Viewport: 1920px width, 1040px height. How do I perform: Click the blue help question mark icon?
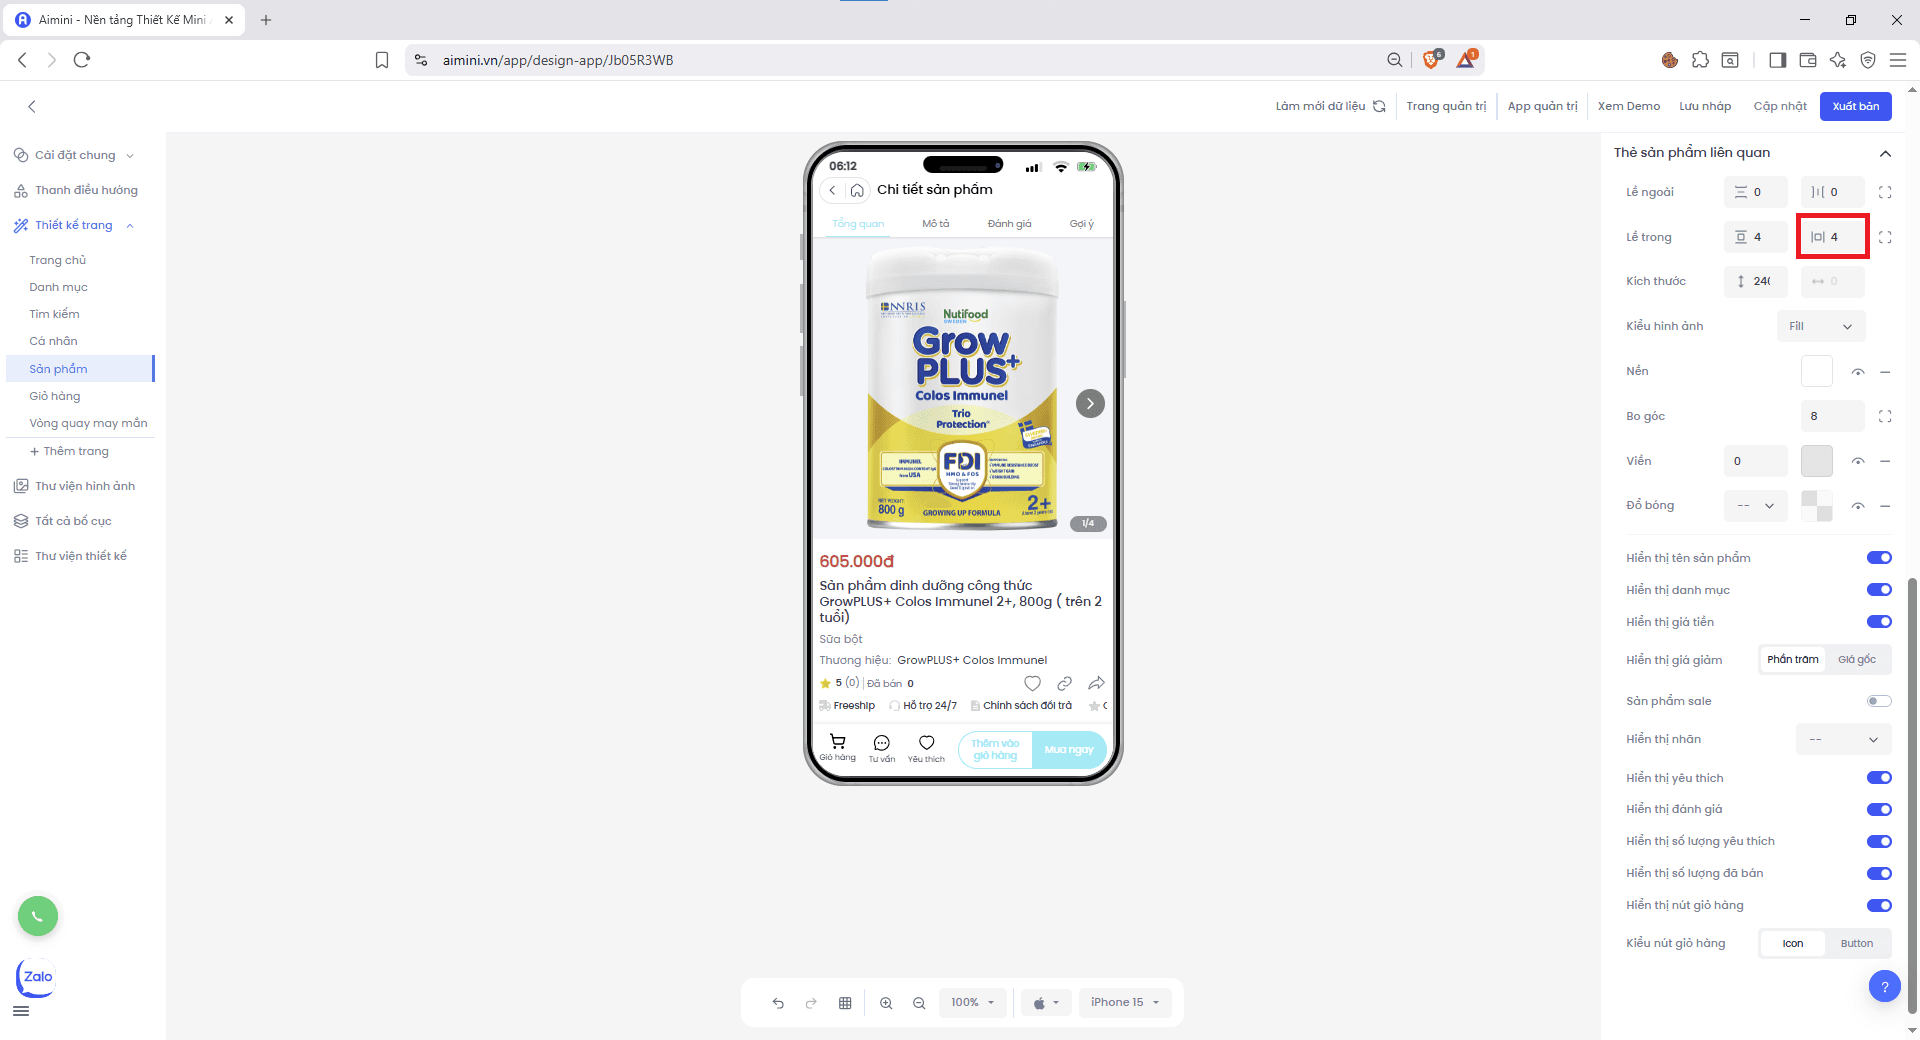tap(1884, 987)
